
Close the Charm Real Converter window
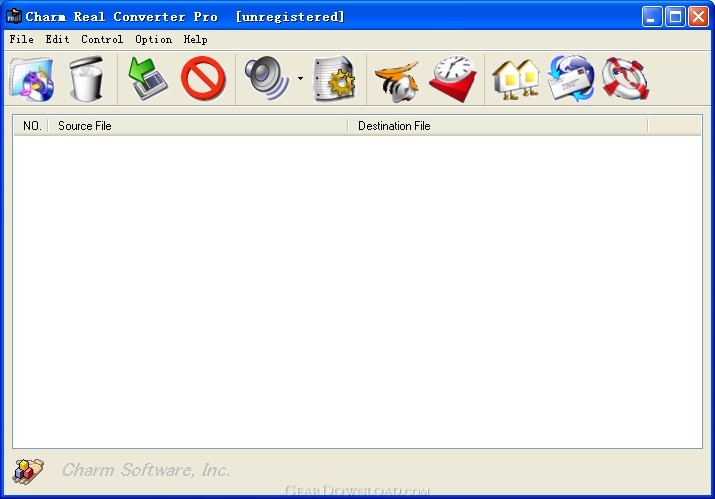698,17
